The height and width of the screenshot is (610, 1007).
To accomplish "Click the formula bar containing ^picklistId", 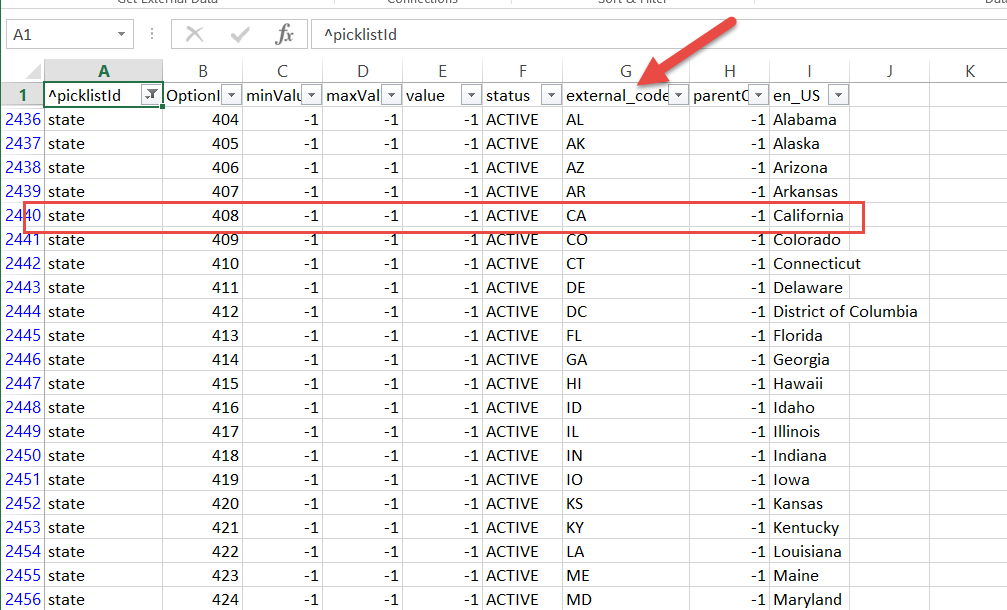I will 659,34.
